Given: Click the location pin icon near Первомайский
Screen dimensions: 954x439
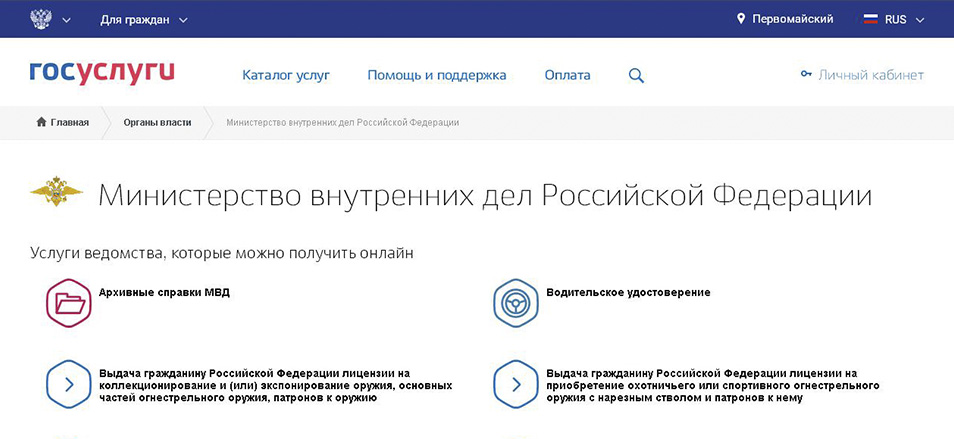Looking at the screenshot, I should pyautogui.click(x=740, y=19).
